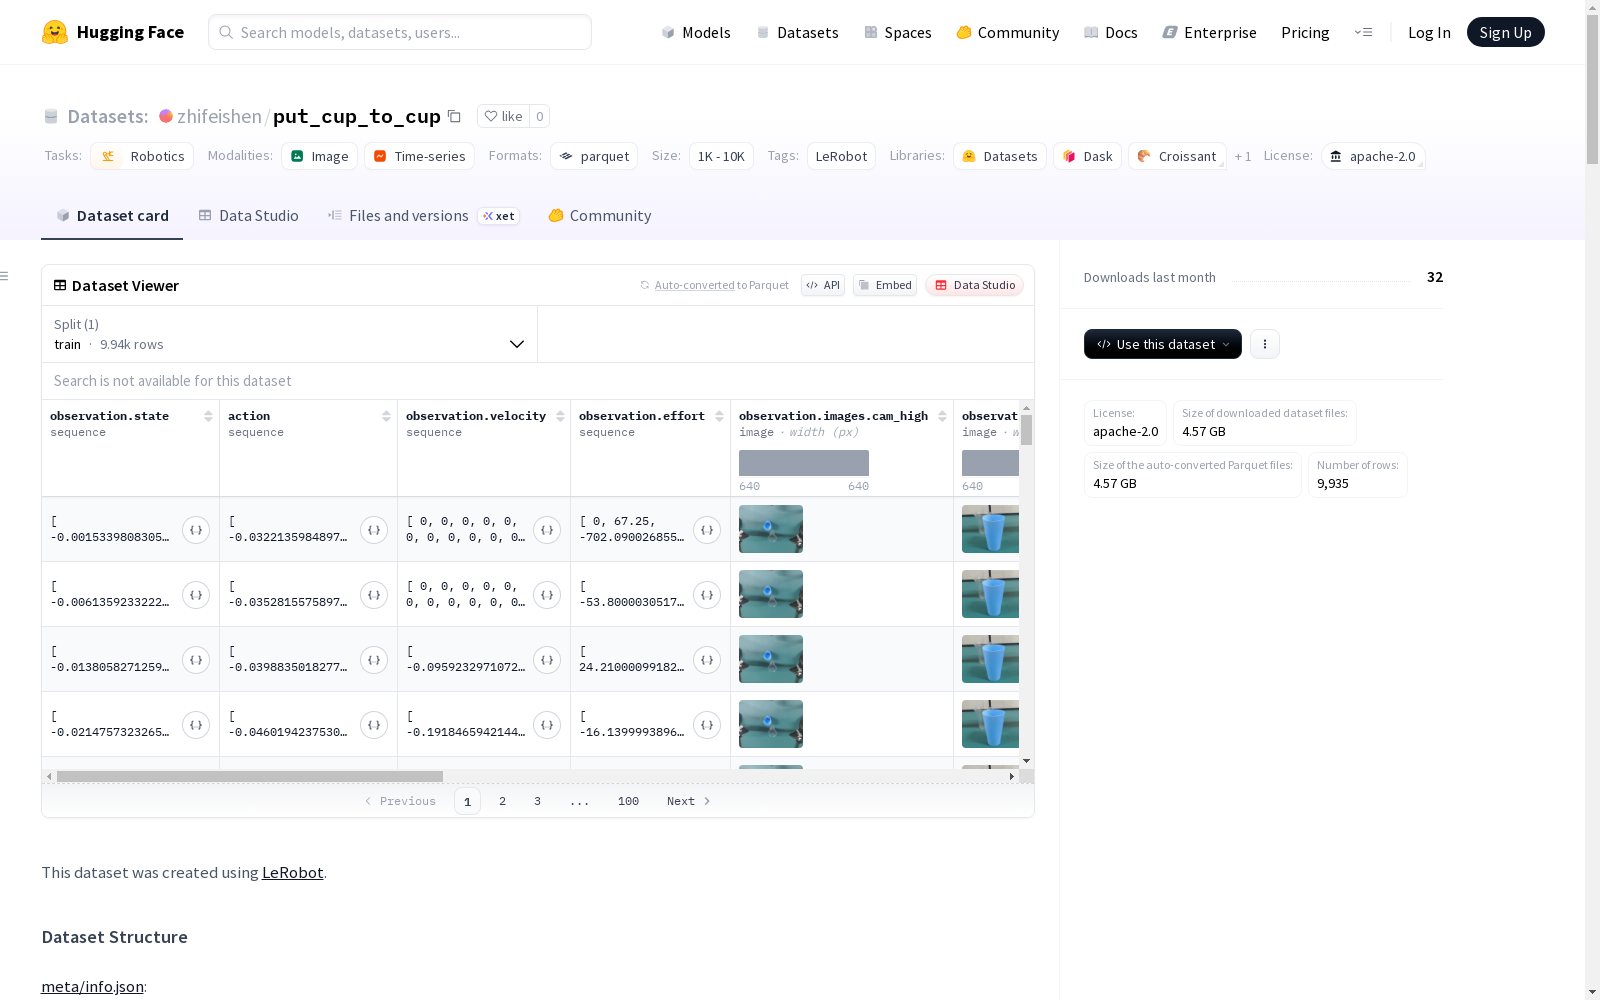This screenshot has width=1600, height=1000.
Task: Expand the JSON cell for action -0.0322135984897
Action: pos(374,530)
